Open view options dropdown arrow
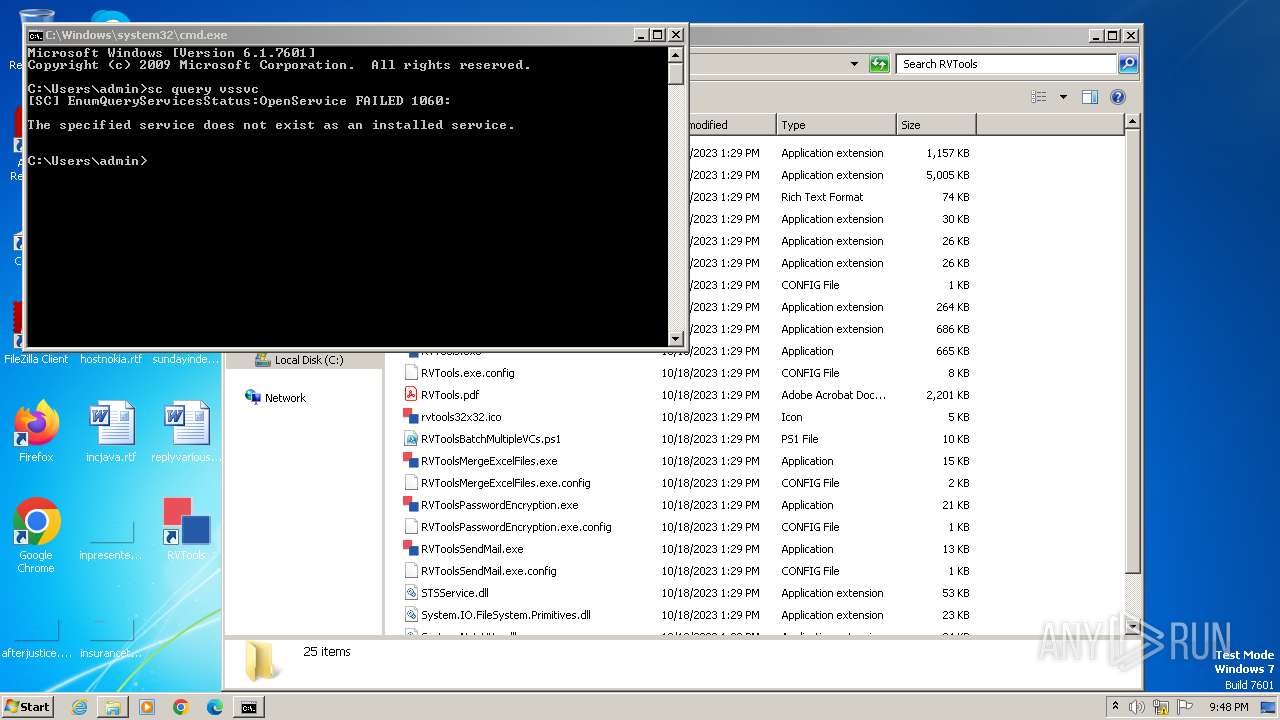This screenshot has width=1280, height=720. click(1063, 97)
